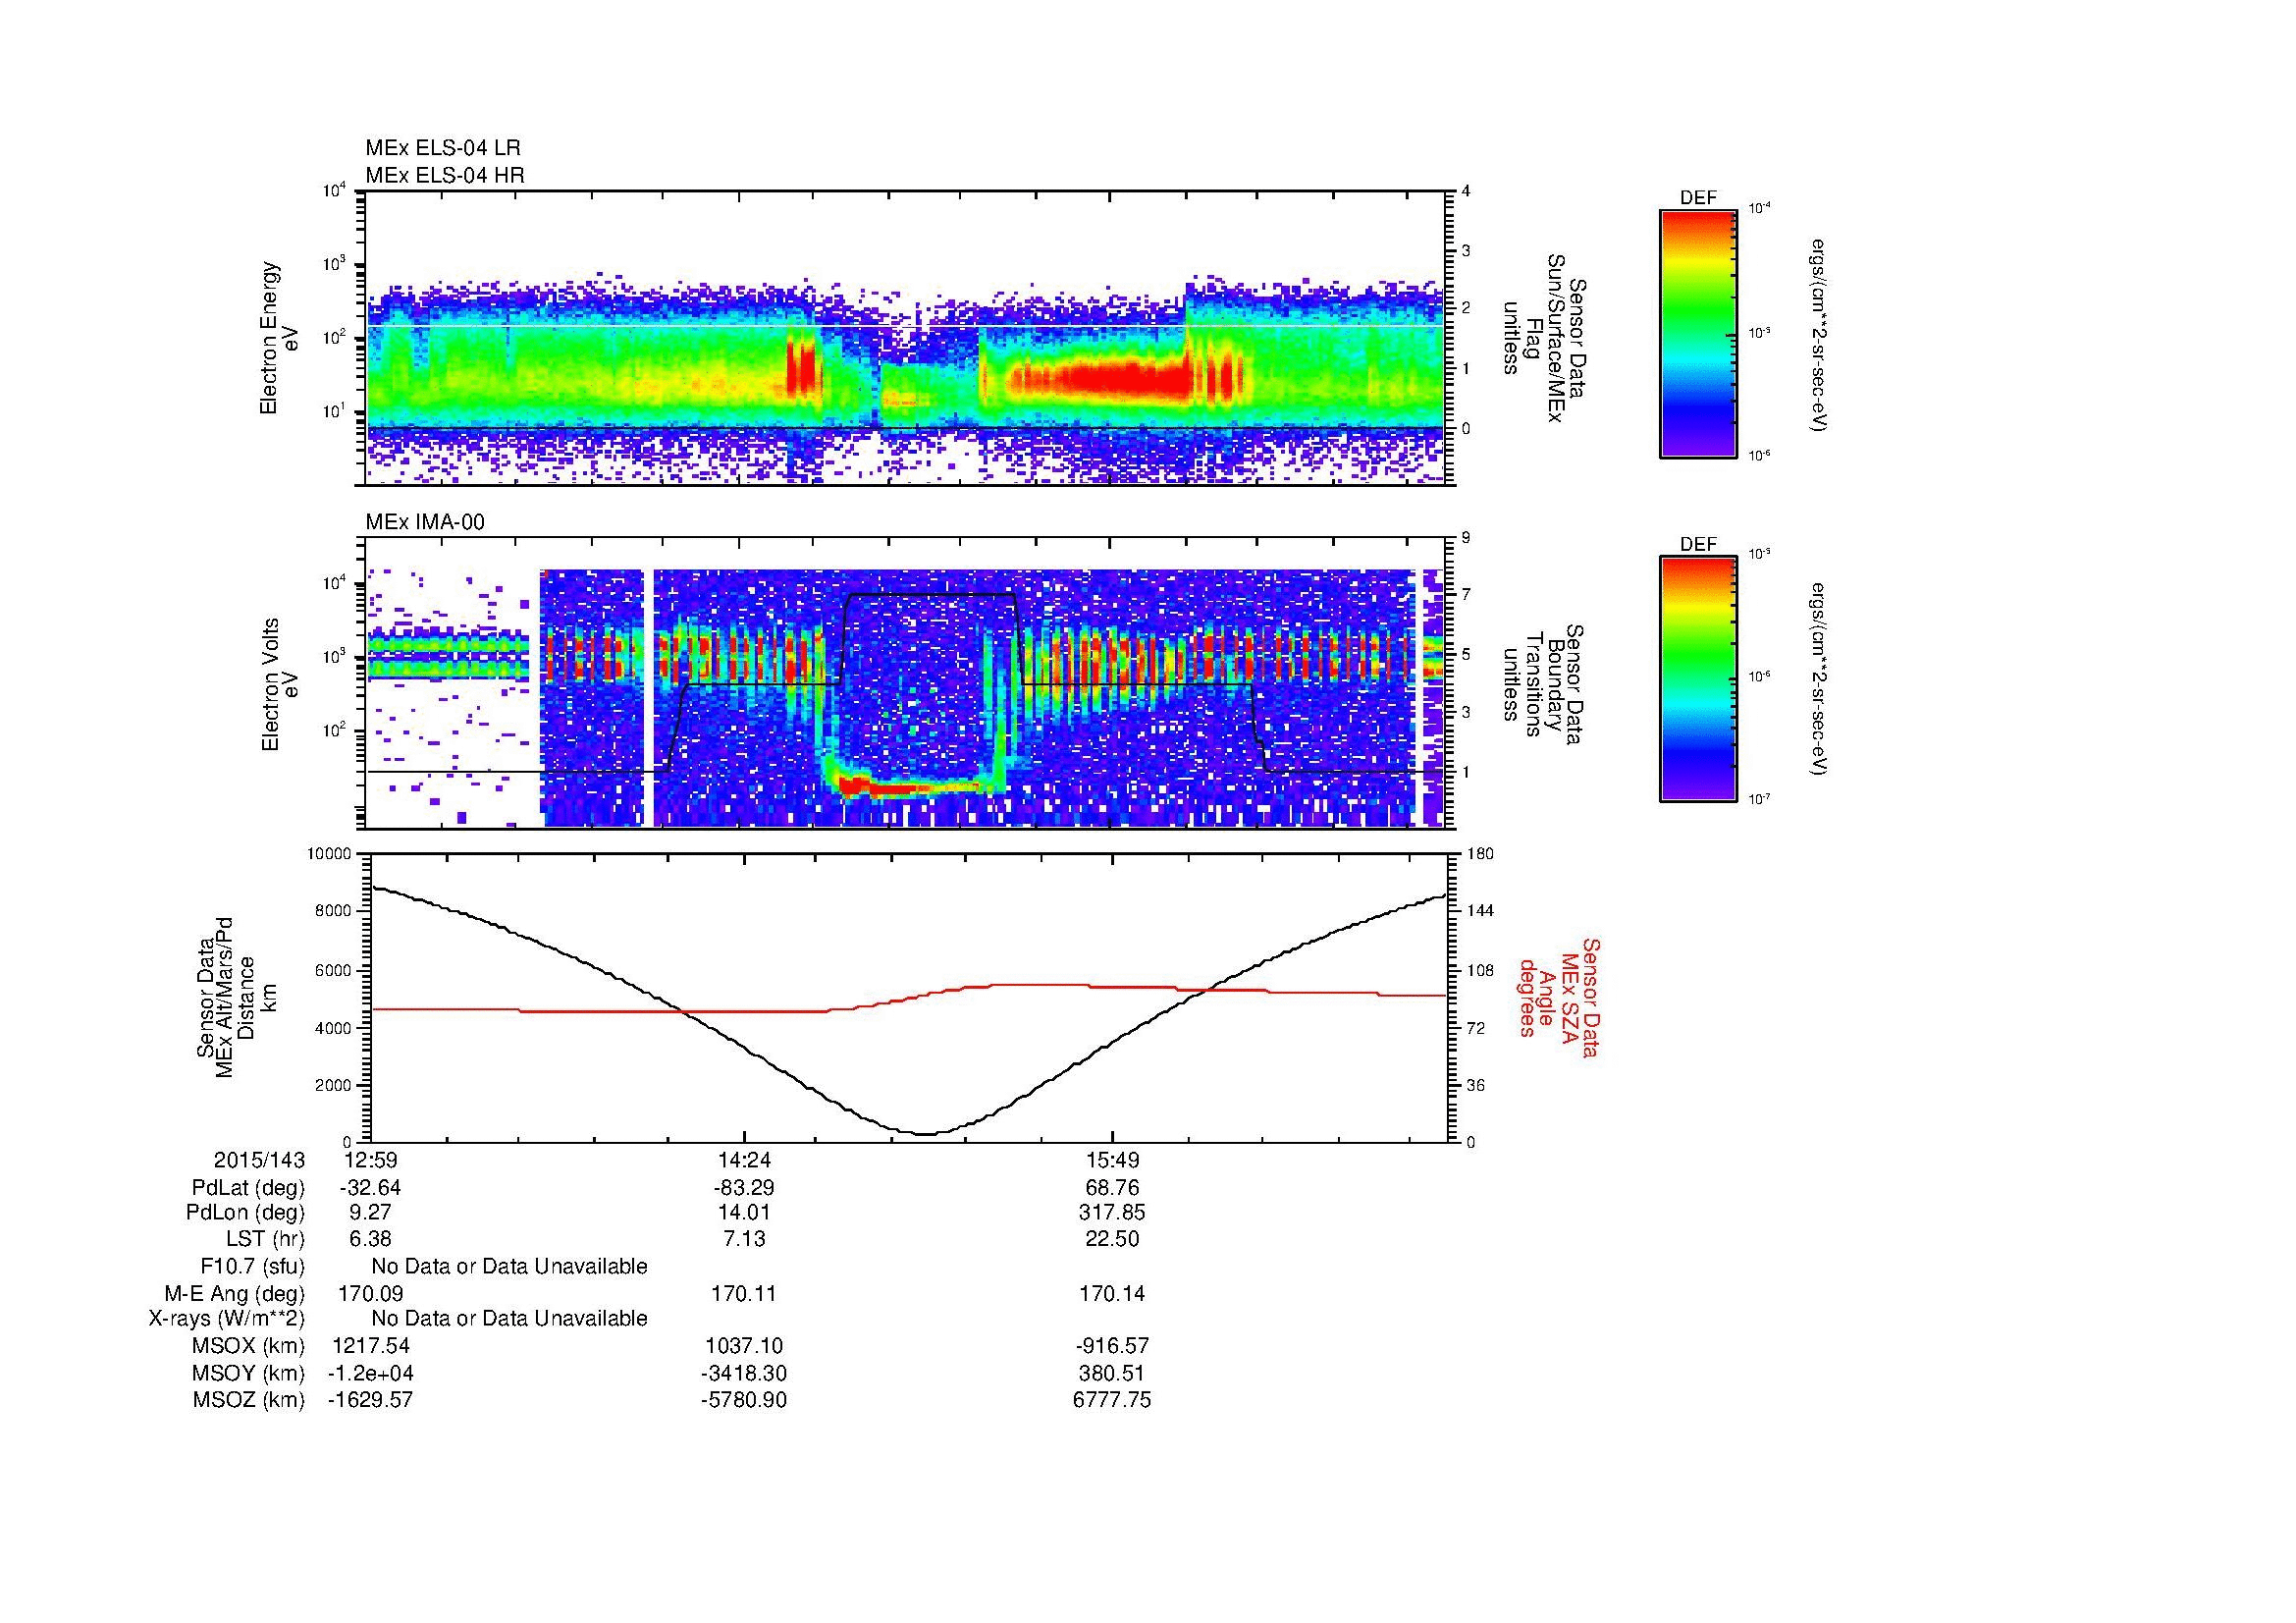Click the MSOZ value 6777.75
Screen dimensions: 2296x1623
[x=1112, y=1400]
